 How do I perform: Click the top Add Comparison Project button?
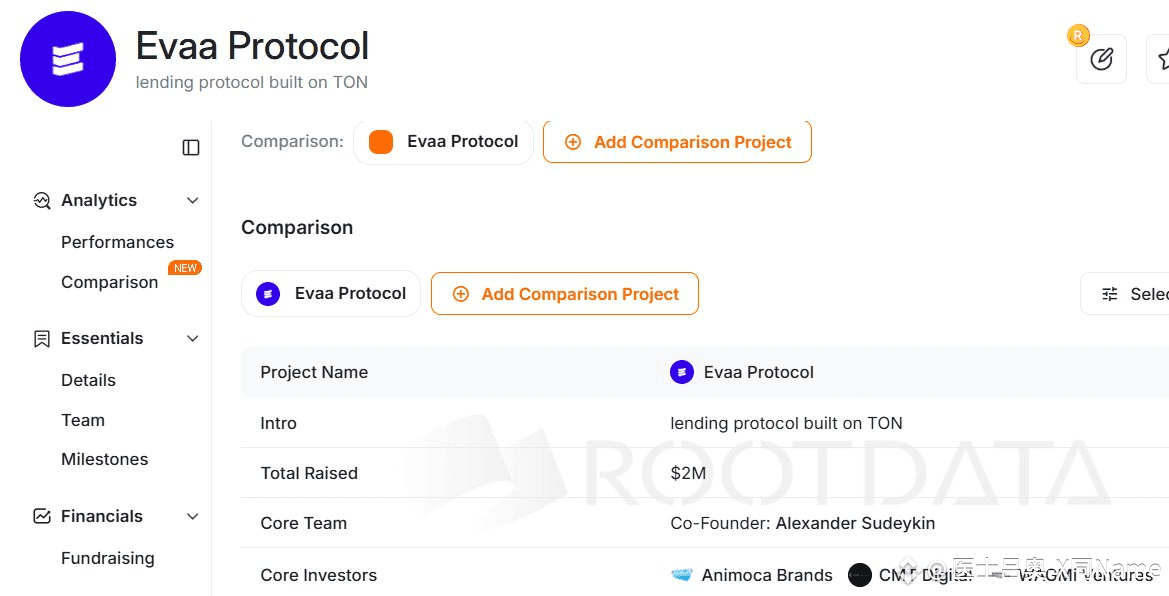pyautogui.click(x=677, y=142)
